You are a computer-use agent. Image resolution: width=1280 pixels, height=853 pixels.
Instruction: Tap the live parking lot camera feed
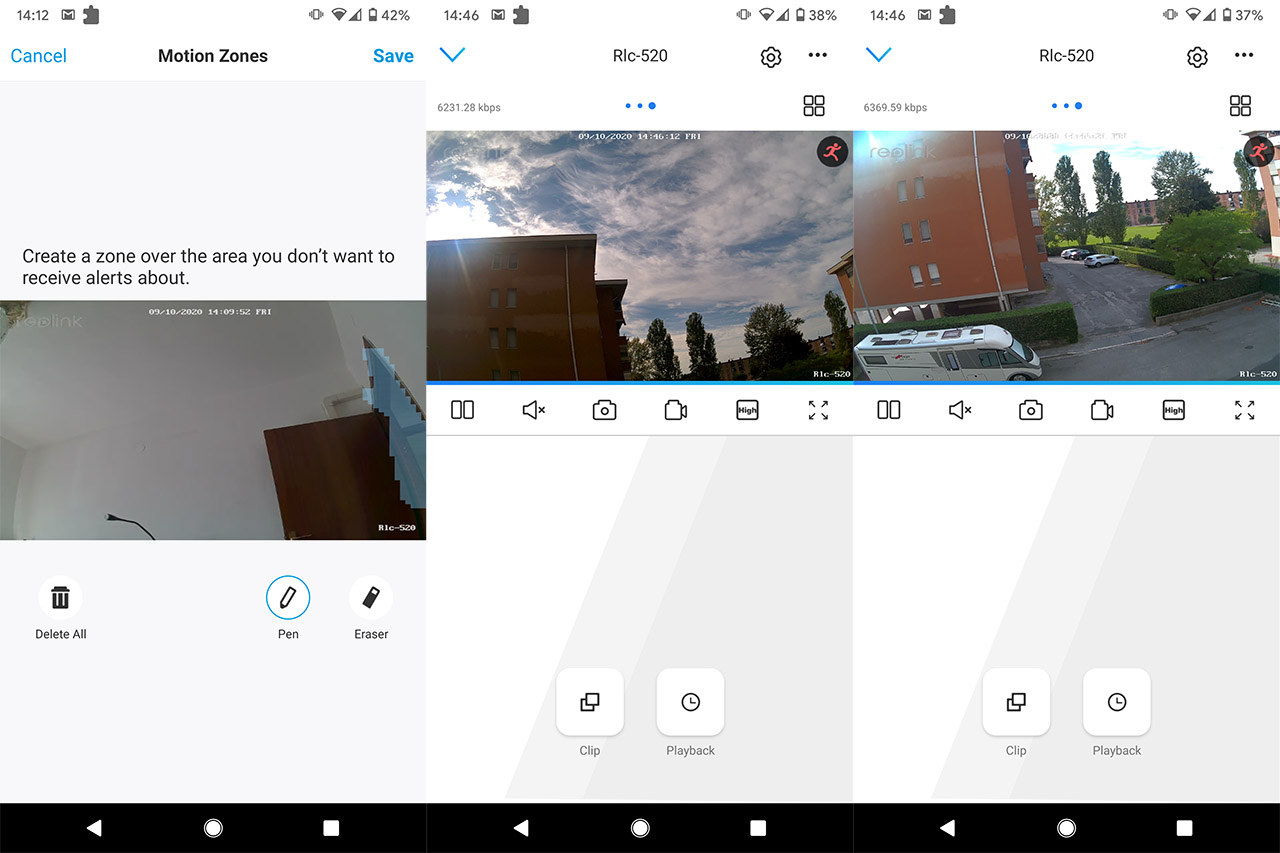click(x=1066, y=255)
